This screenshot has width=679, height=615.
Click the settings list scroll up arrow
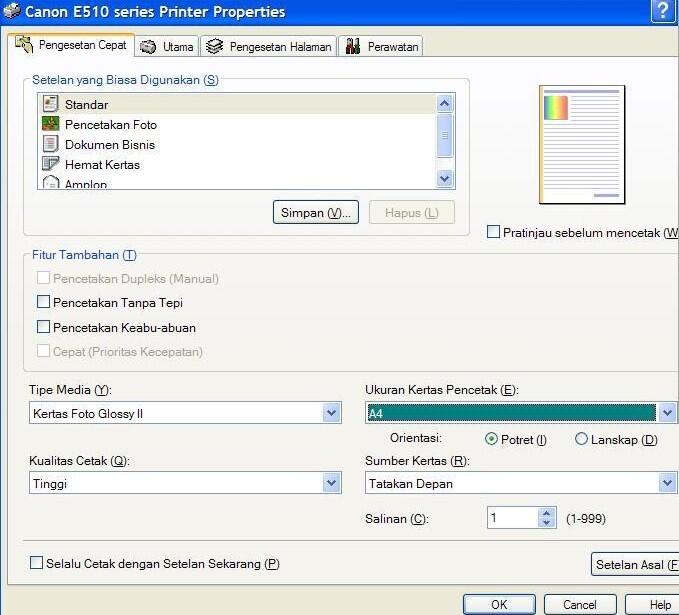click(445, 104)
